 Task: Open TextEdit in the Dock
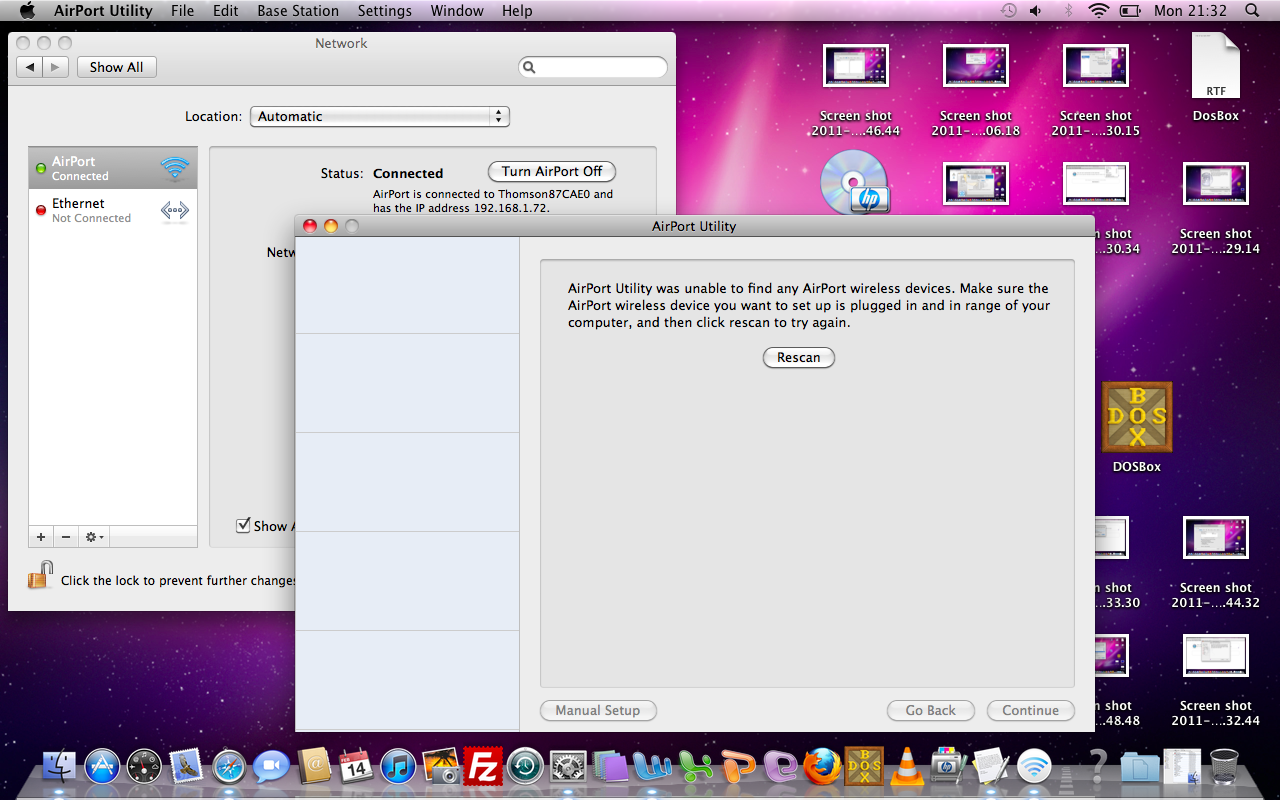tap(992, 767)
